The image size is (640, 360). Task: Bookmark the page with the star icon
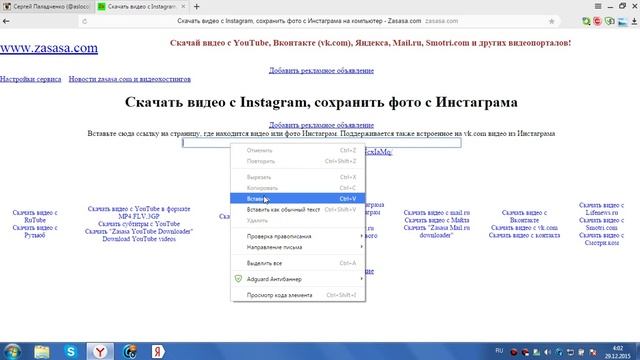tap(551, 21)
